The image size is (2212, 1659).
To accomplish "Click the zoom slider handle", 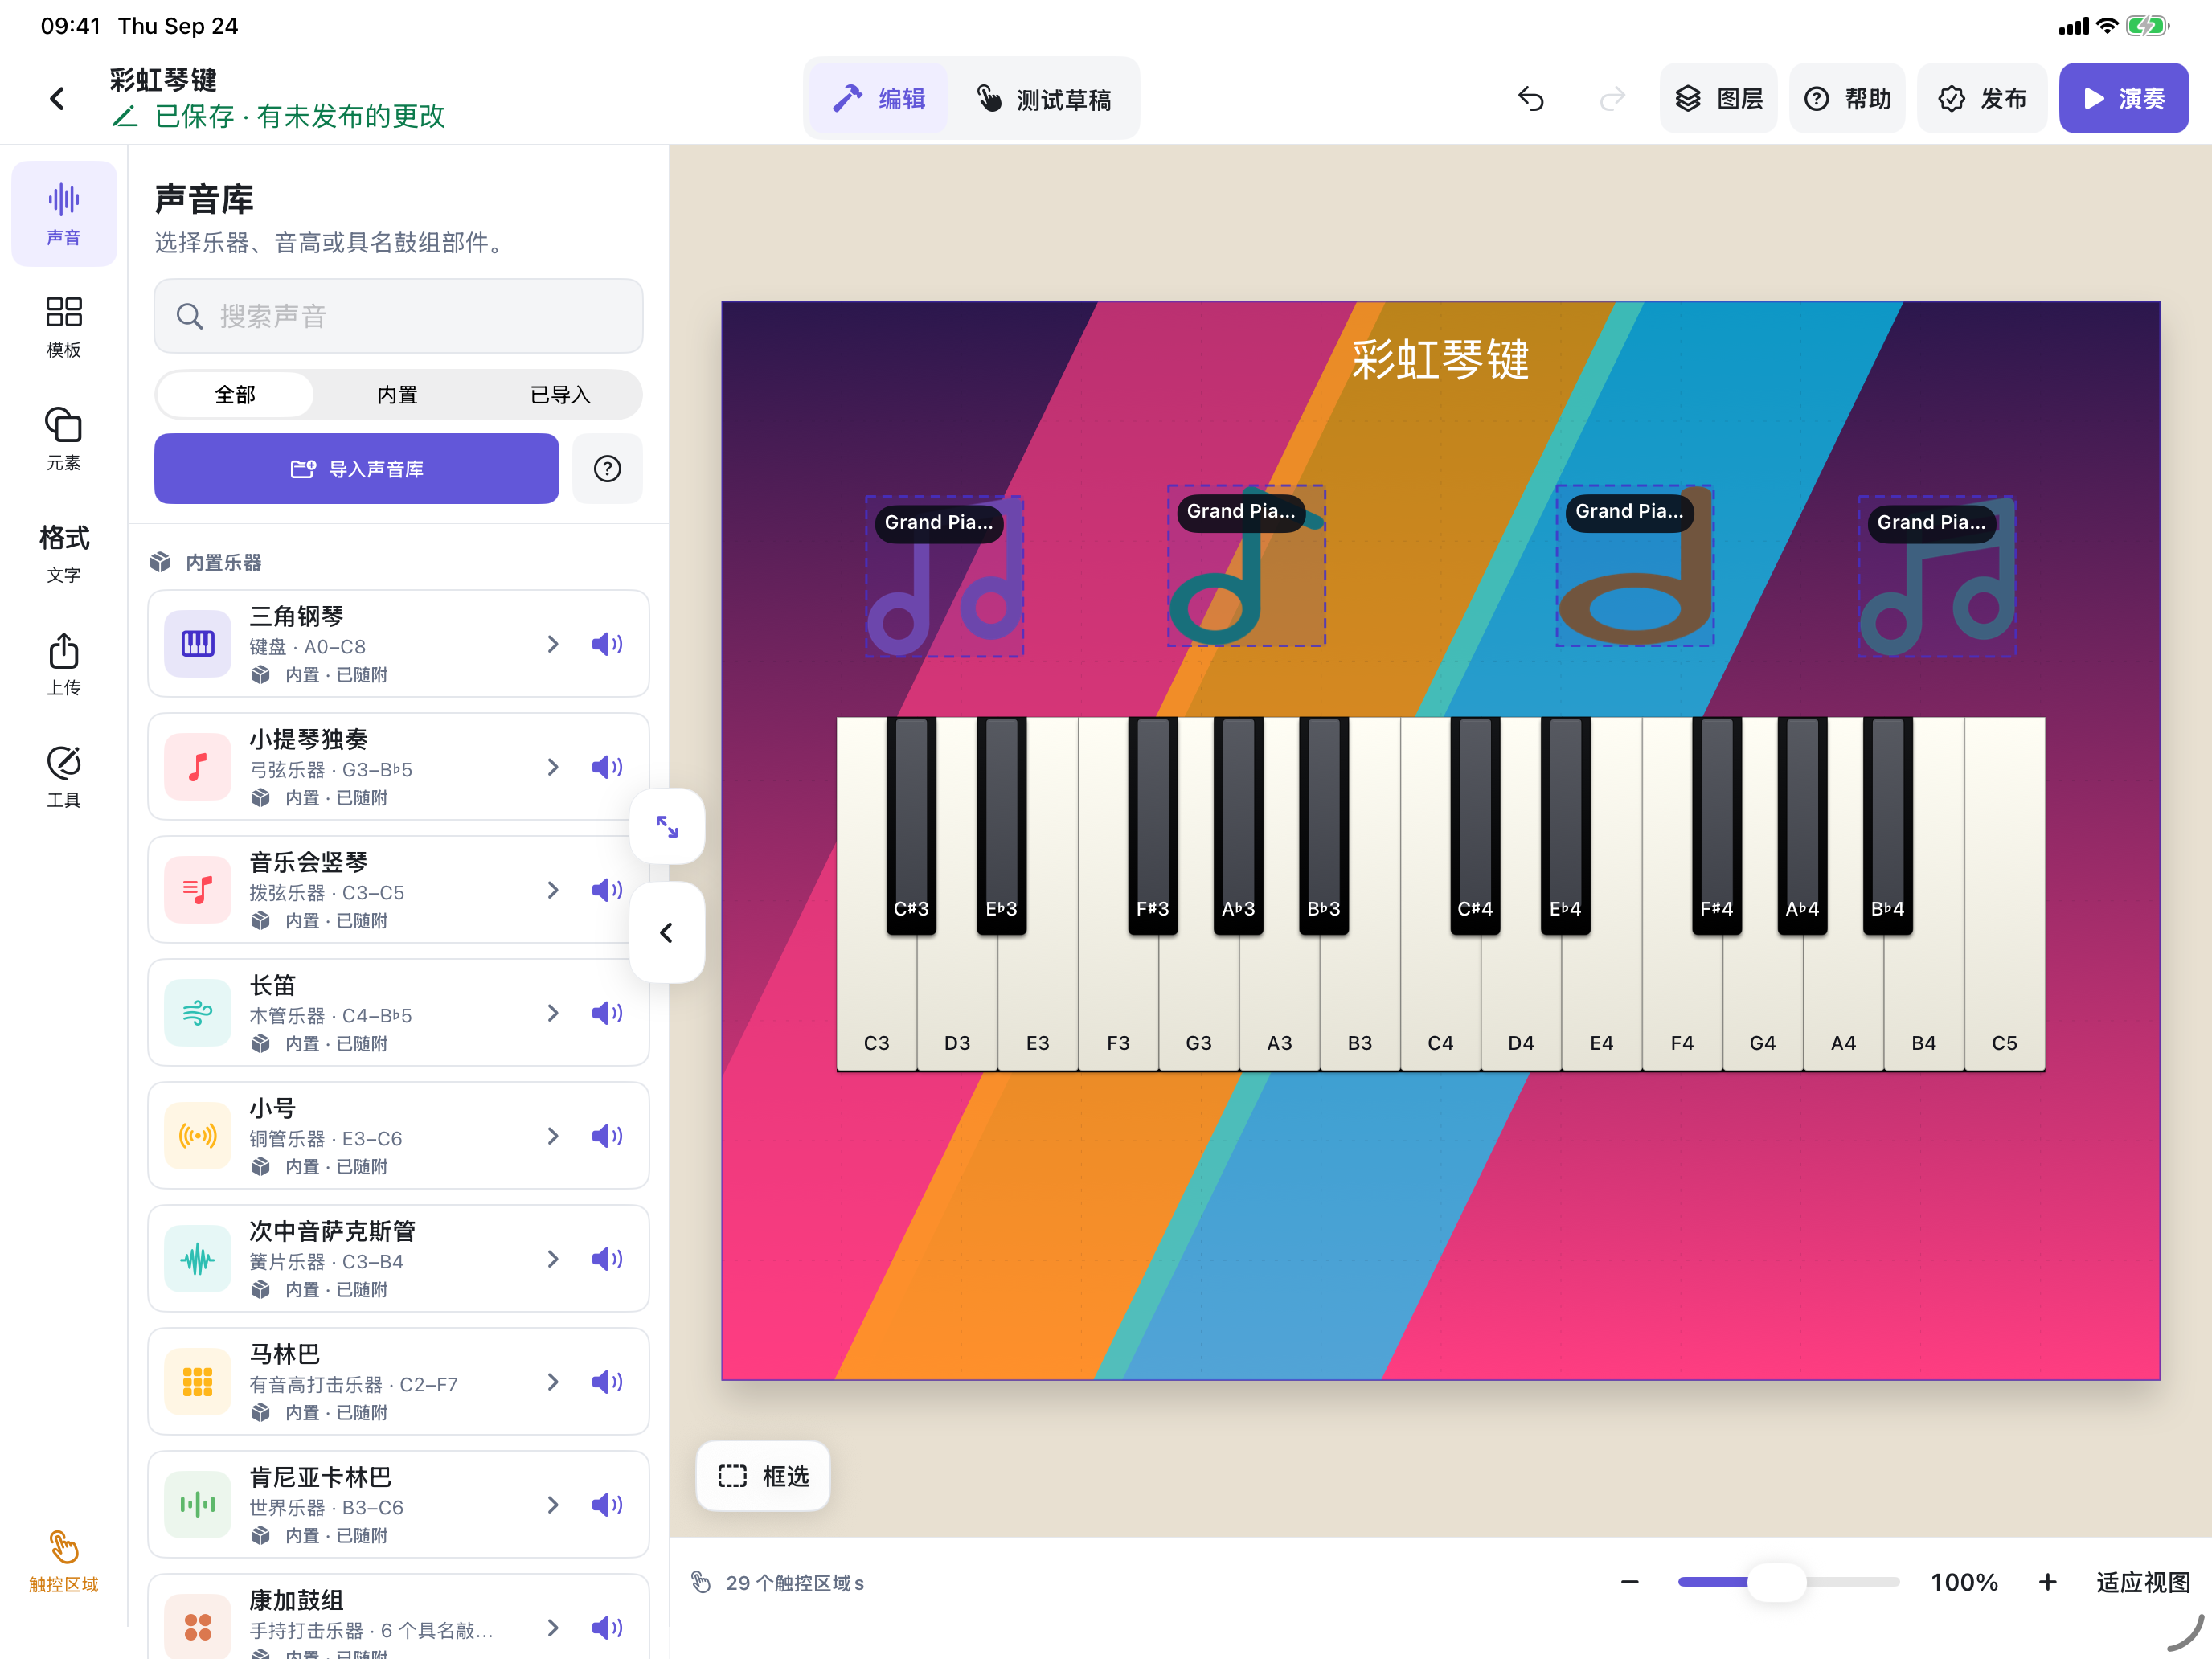I will (1777, 1582).
